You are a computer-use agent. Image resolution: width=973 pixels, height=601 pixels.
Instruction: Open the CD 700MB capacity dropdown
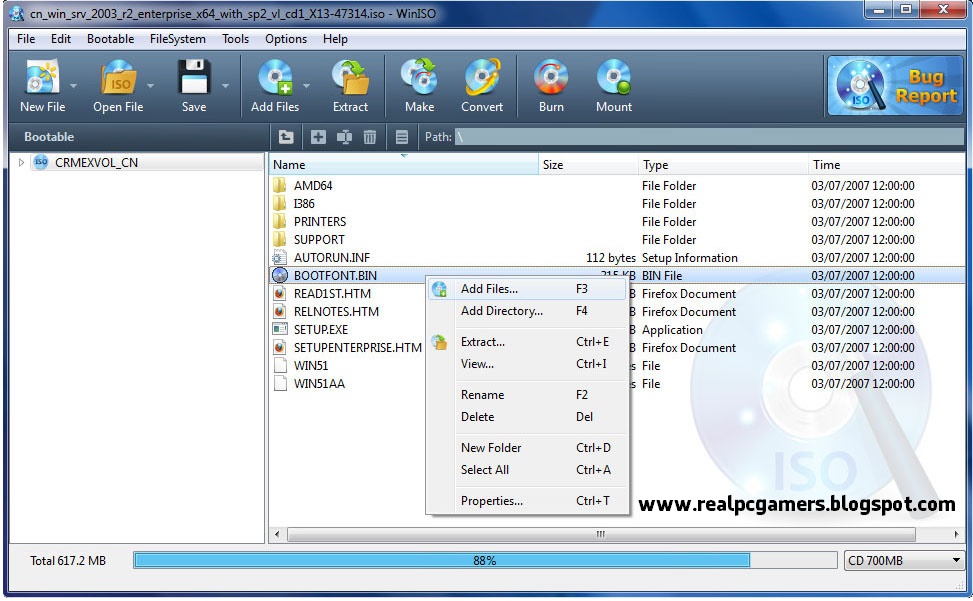[903, 561]
